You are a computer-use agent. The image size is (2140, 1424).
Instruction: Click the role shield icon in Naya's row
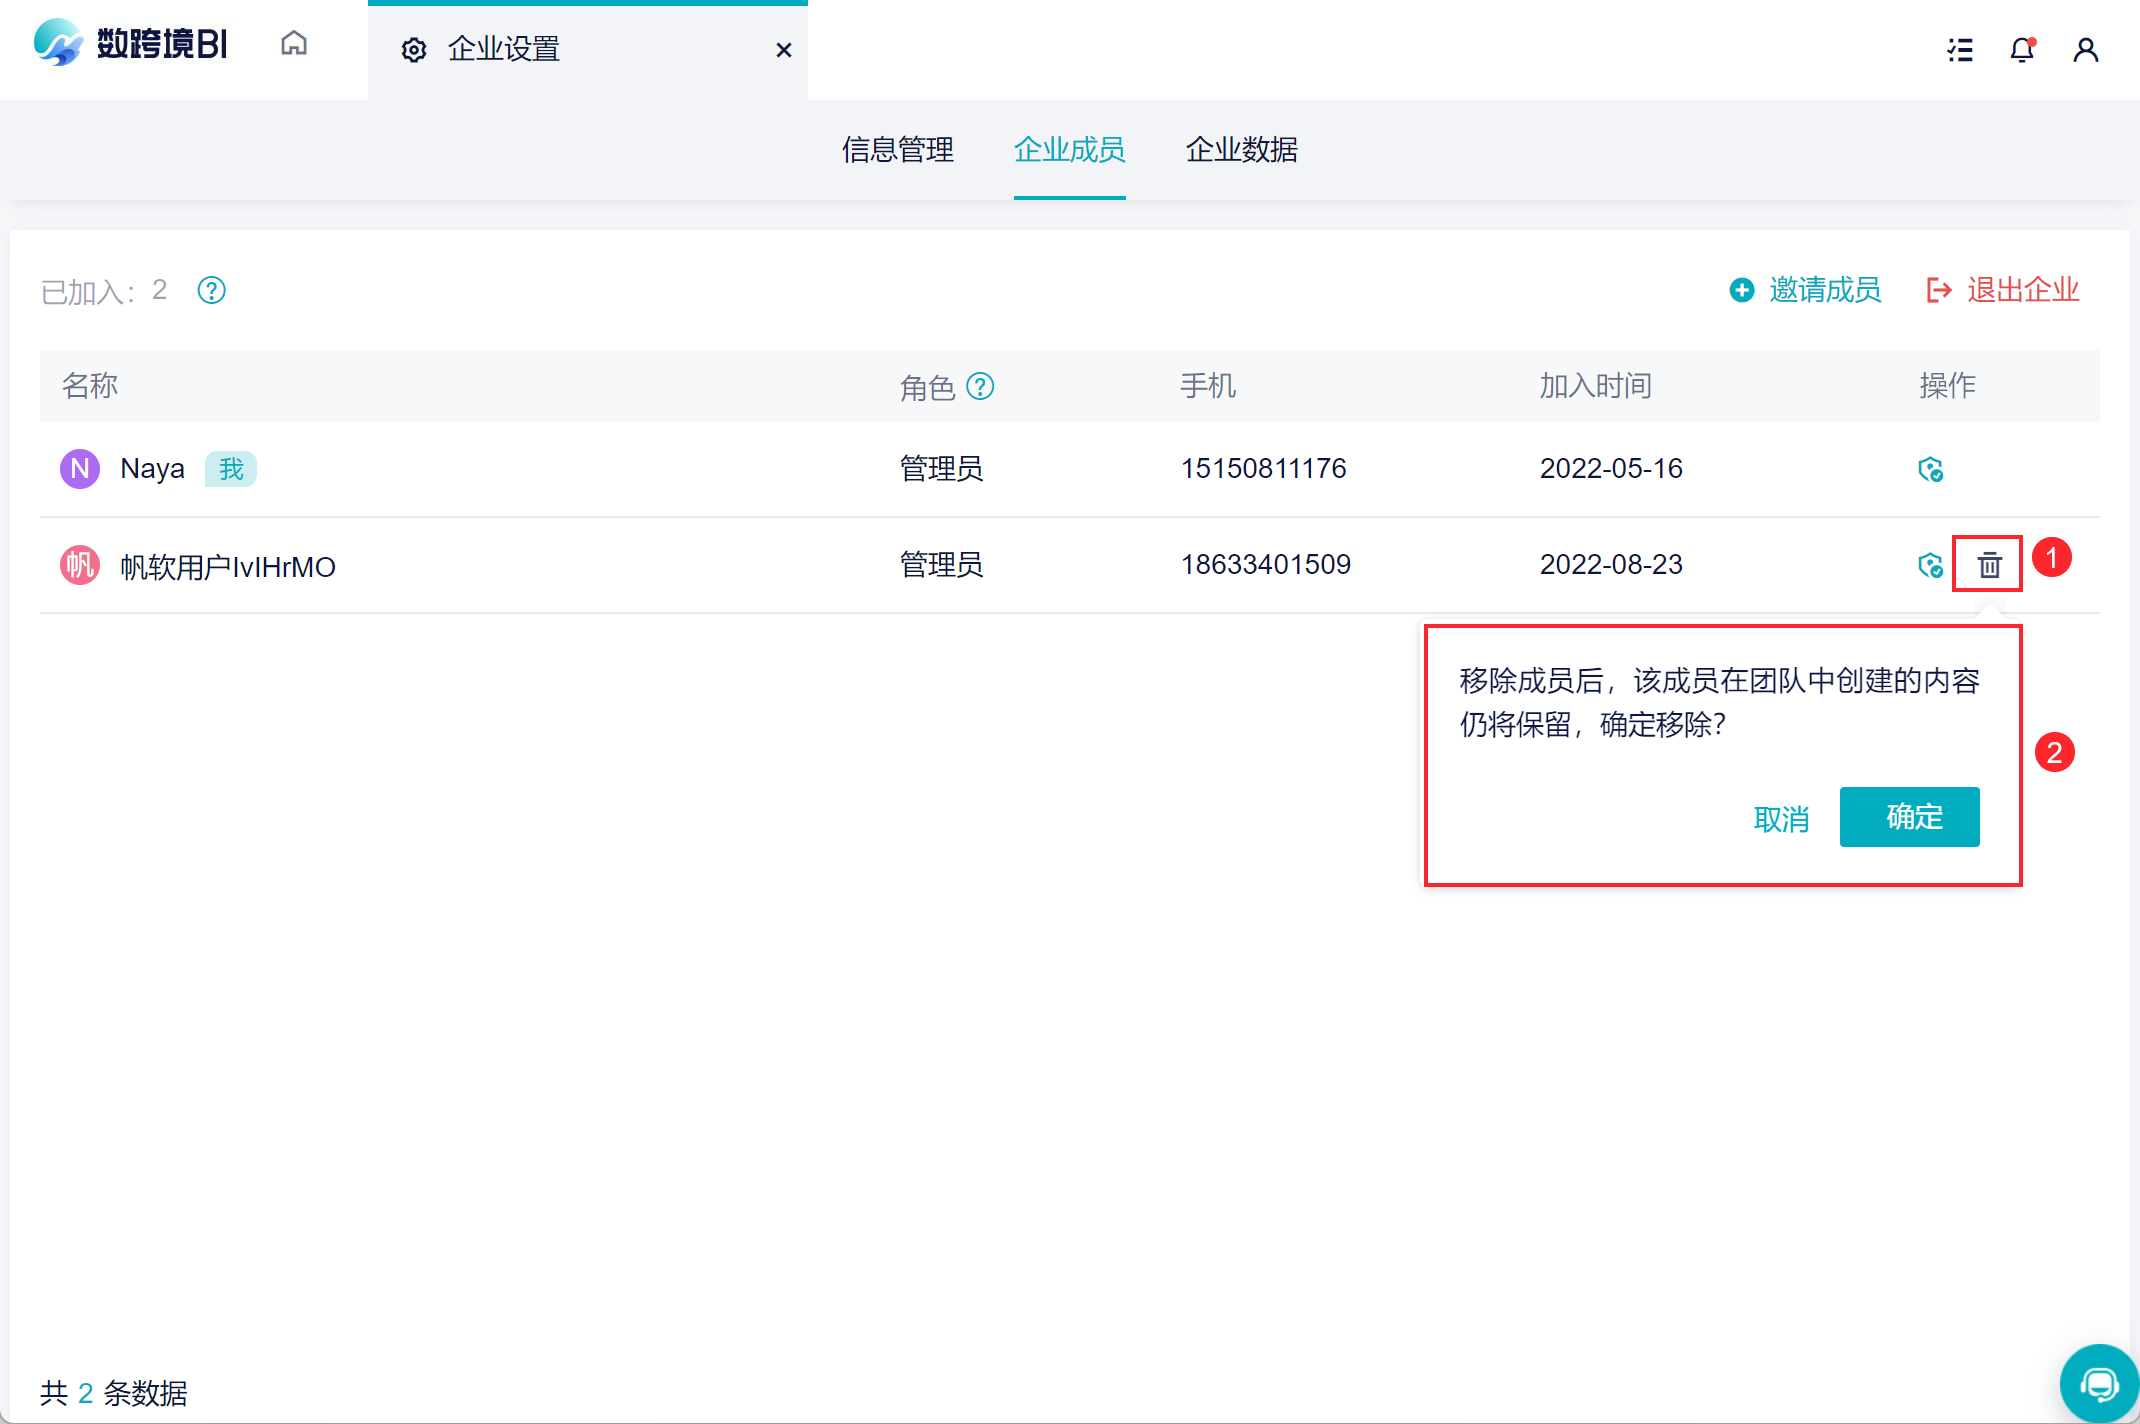coord(1930,469)
